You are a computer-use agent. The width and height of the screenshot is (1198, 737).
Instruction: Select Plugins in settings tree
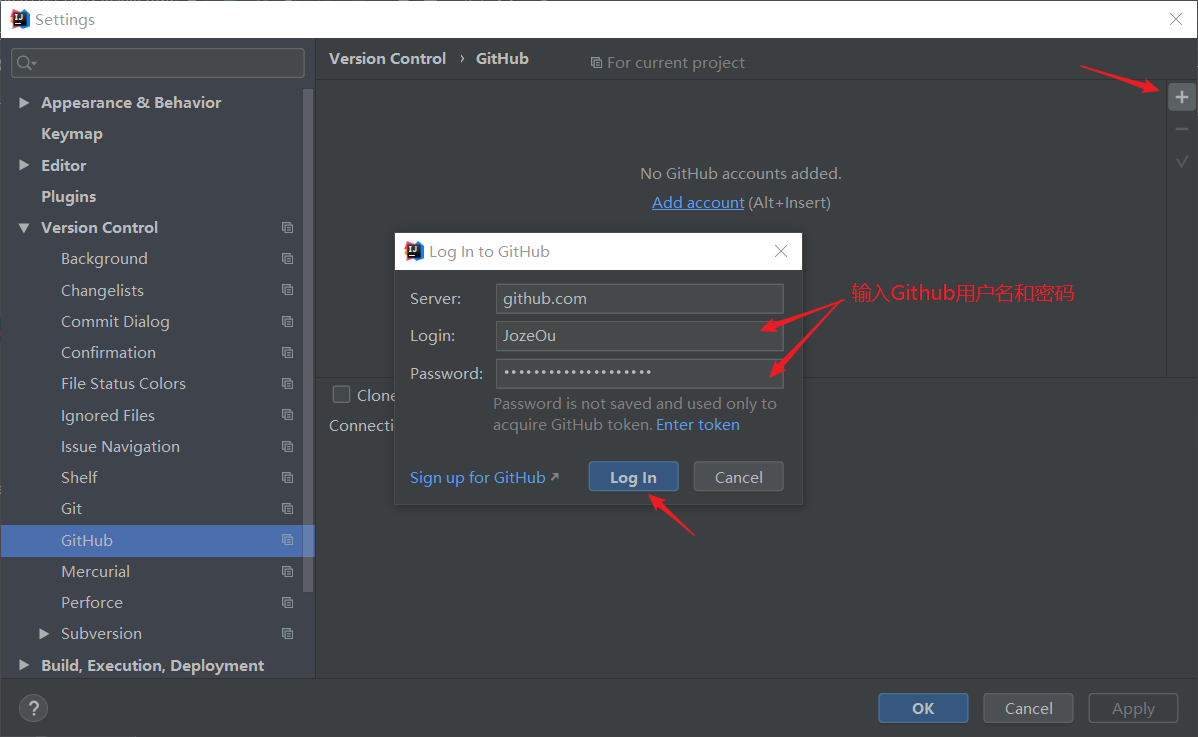[x=69, y=196]
